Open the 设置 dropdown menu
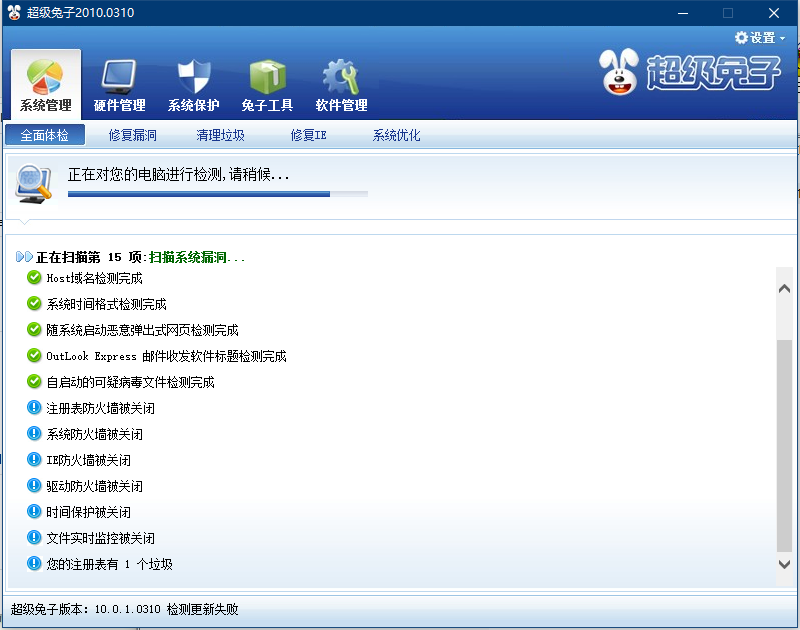 pos(760,36)
